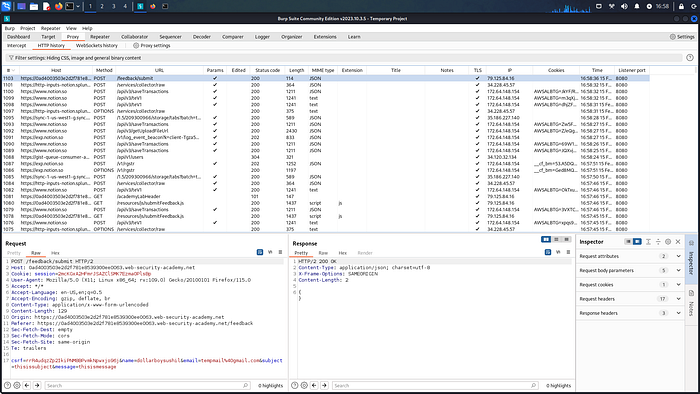Close the Inspector panel

click(678, 241)
